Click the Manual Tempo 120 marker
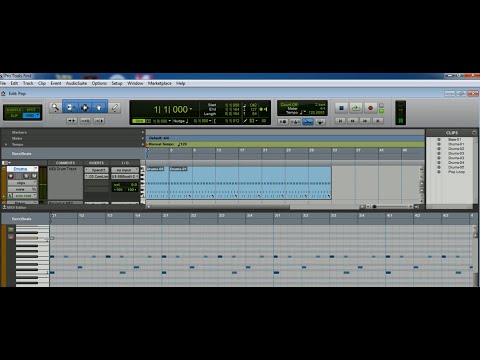This screenshot has width=480, height=360. pyautogui.click(x=167, y=144)
